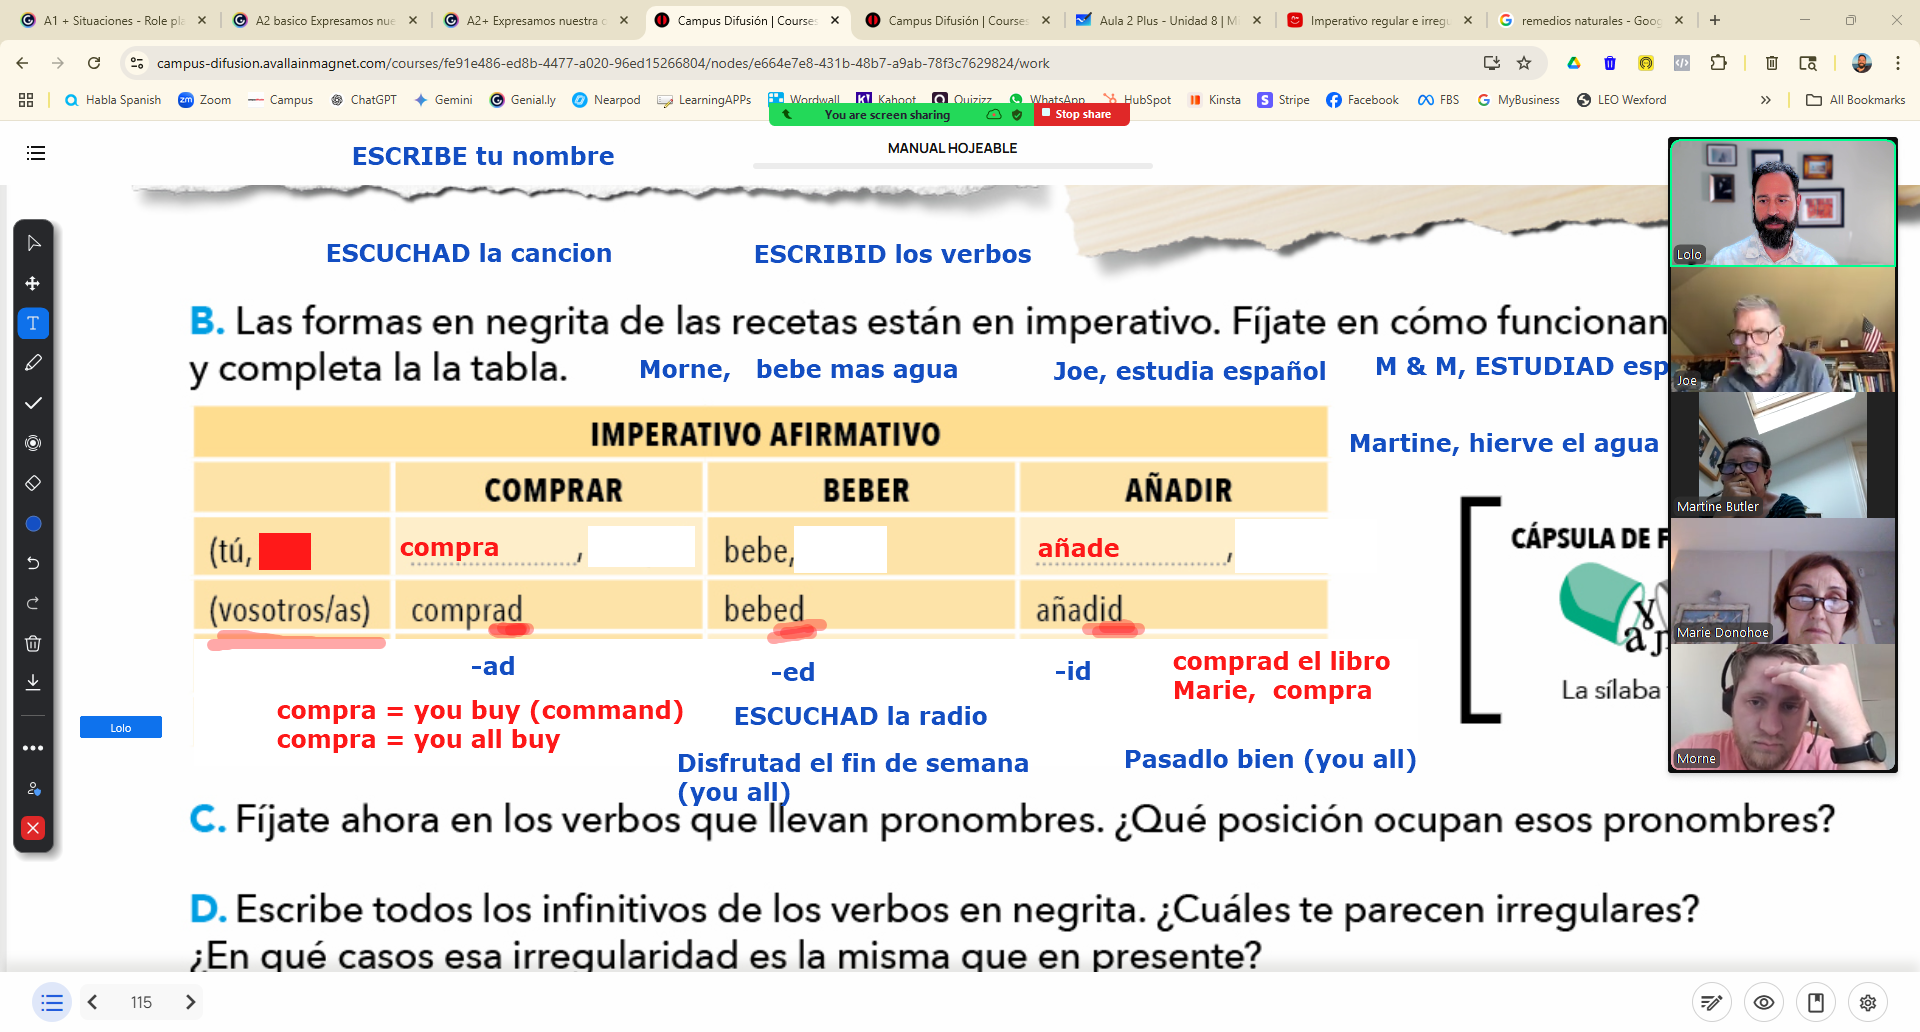This screenshot has height=1032, width=1920.
Task: Pick the checkmark stamp tool
Action: (33, 403)
